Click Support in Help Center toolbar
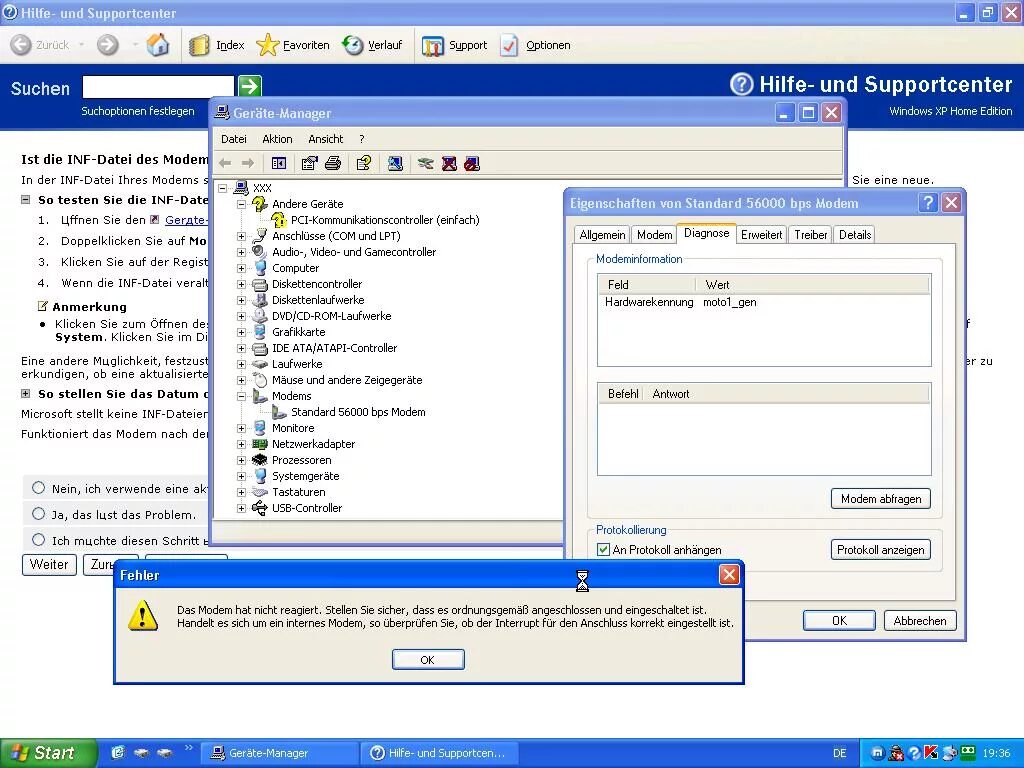This screenshot has height=768, width=1024. [x=455, y=45]
